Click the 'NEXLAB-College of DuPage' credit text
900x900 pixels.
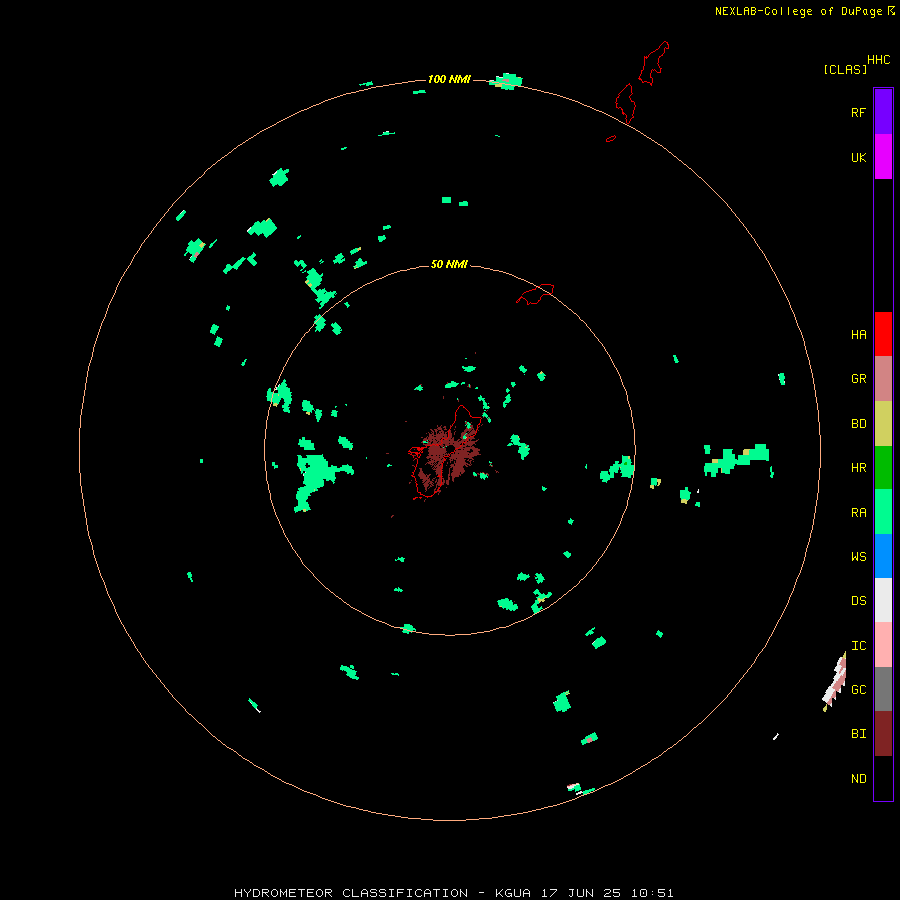pos(798,11)
